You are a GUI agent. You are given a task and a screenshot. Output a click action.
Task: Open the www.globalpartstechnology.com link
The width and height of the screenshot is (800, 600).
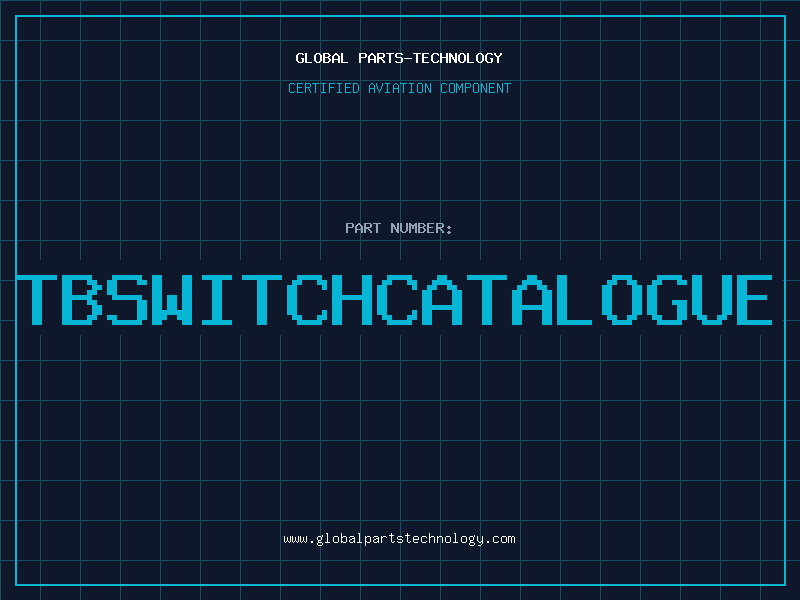point(399,539)
